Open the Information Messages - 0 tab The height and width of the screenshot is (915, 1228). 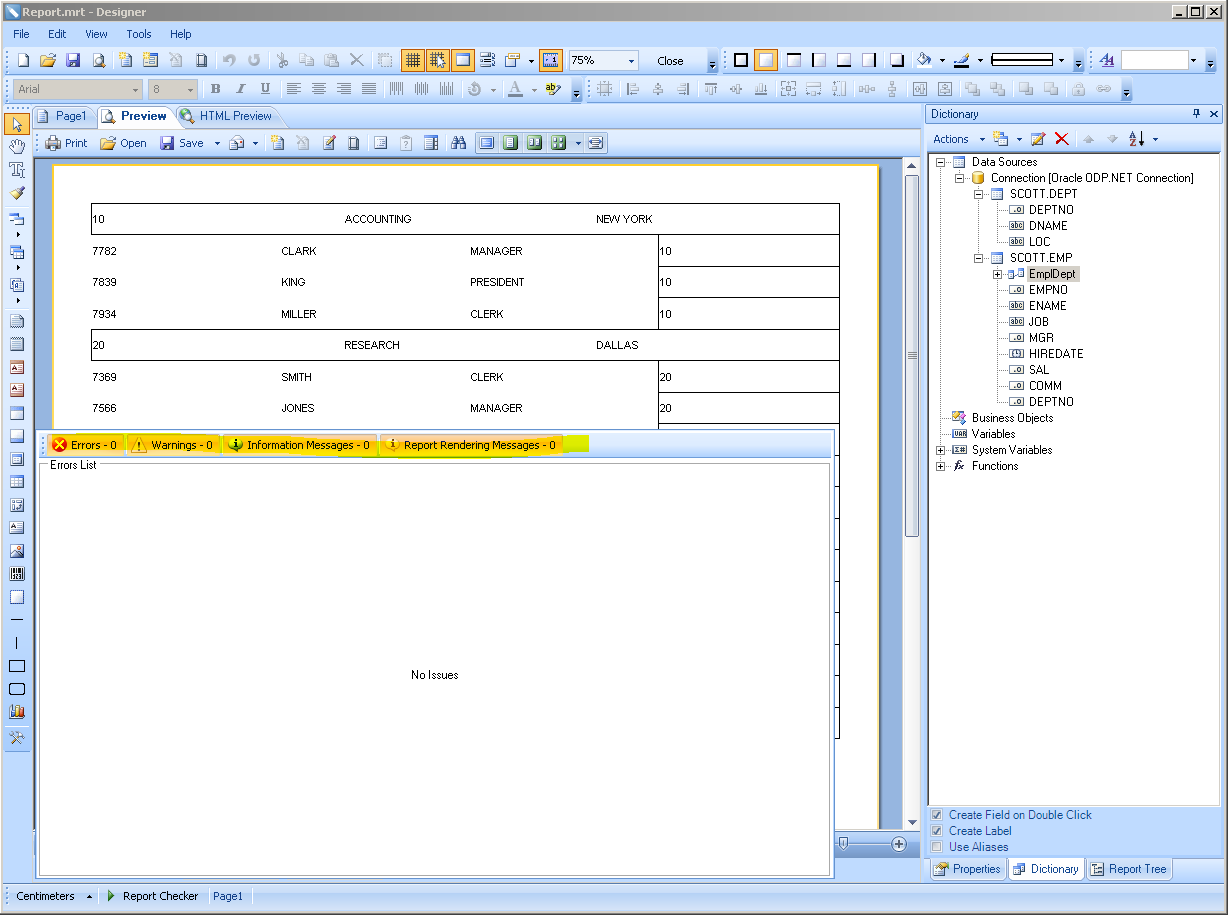point(299,445)
